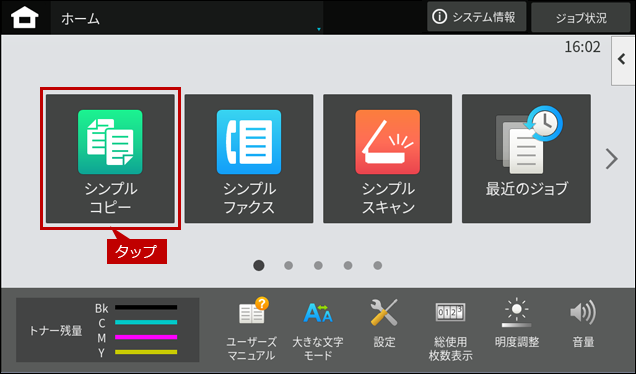This screenshot has width=636, height=374.
Task: Launch シンプルスキャン scan function
Action: coord(387,159)
